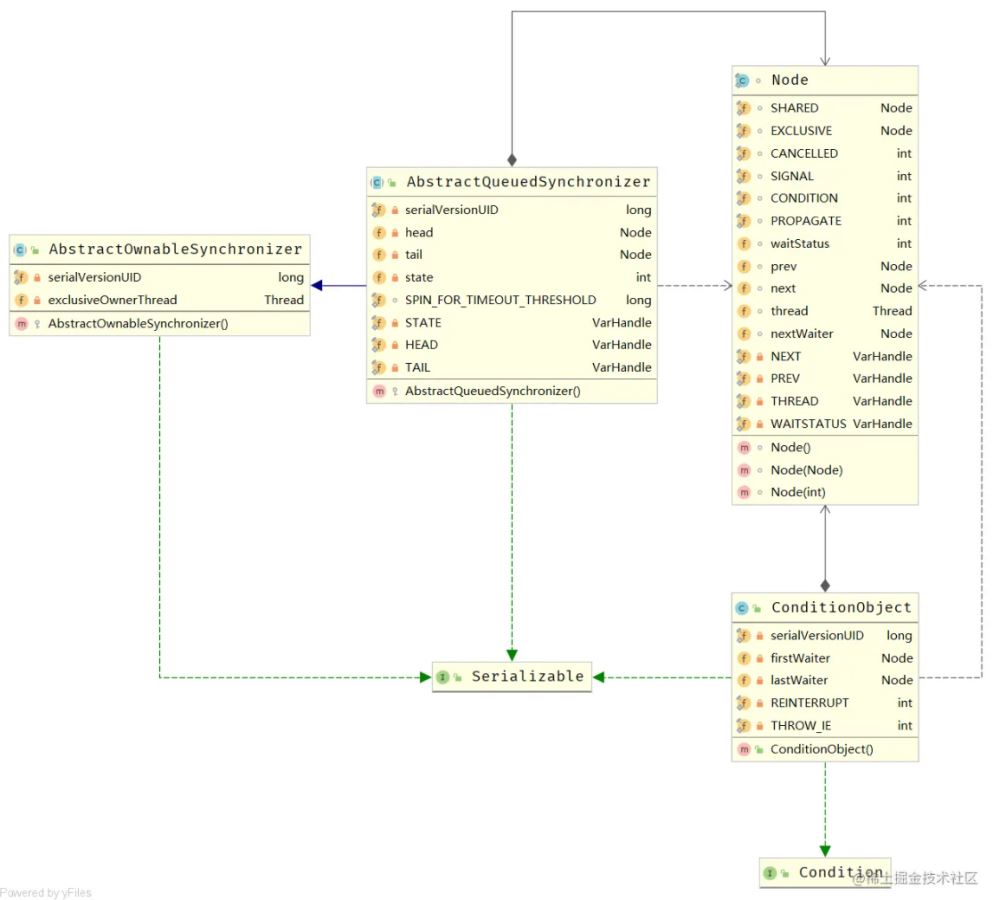Select the SPIN_FOR_TIMEOUT_THRESHOLD field

pos(500,300)
